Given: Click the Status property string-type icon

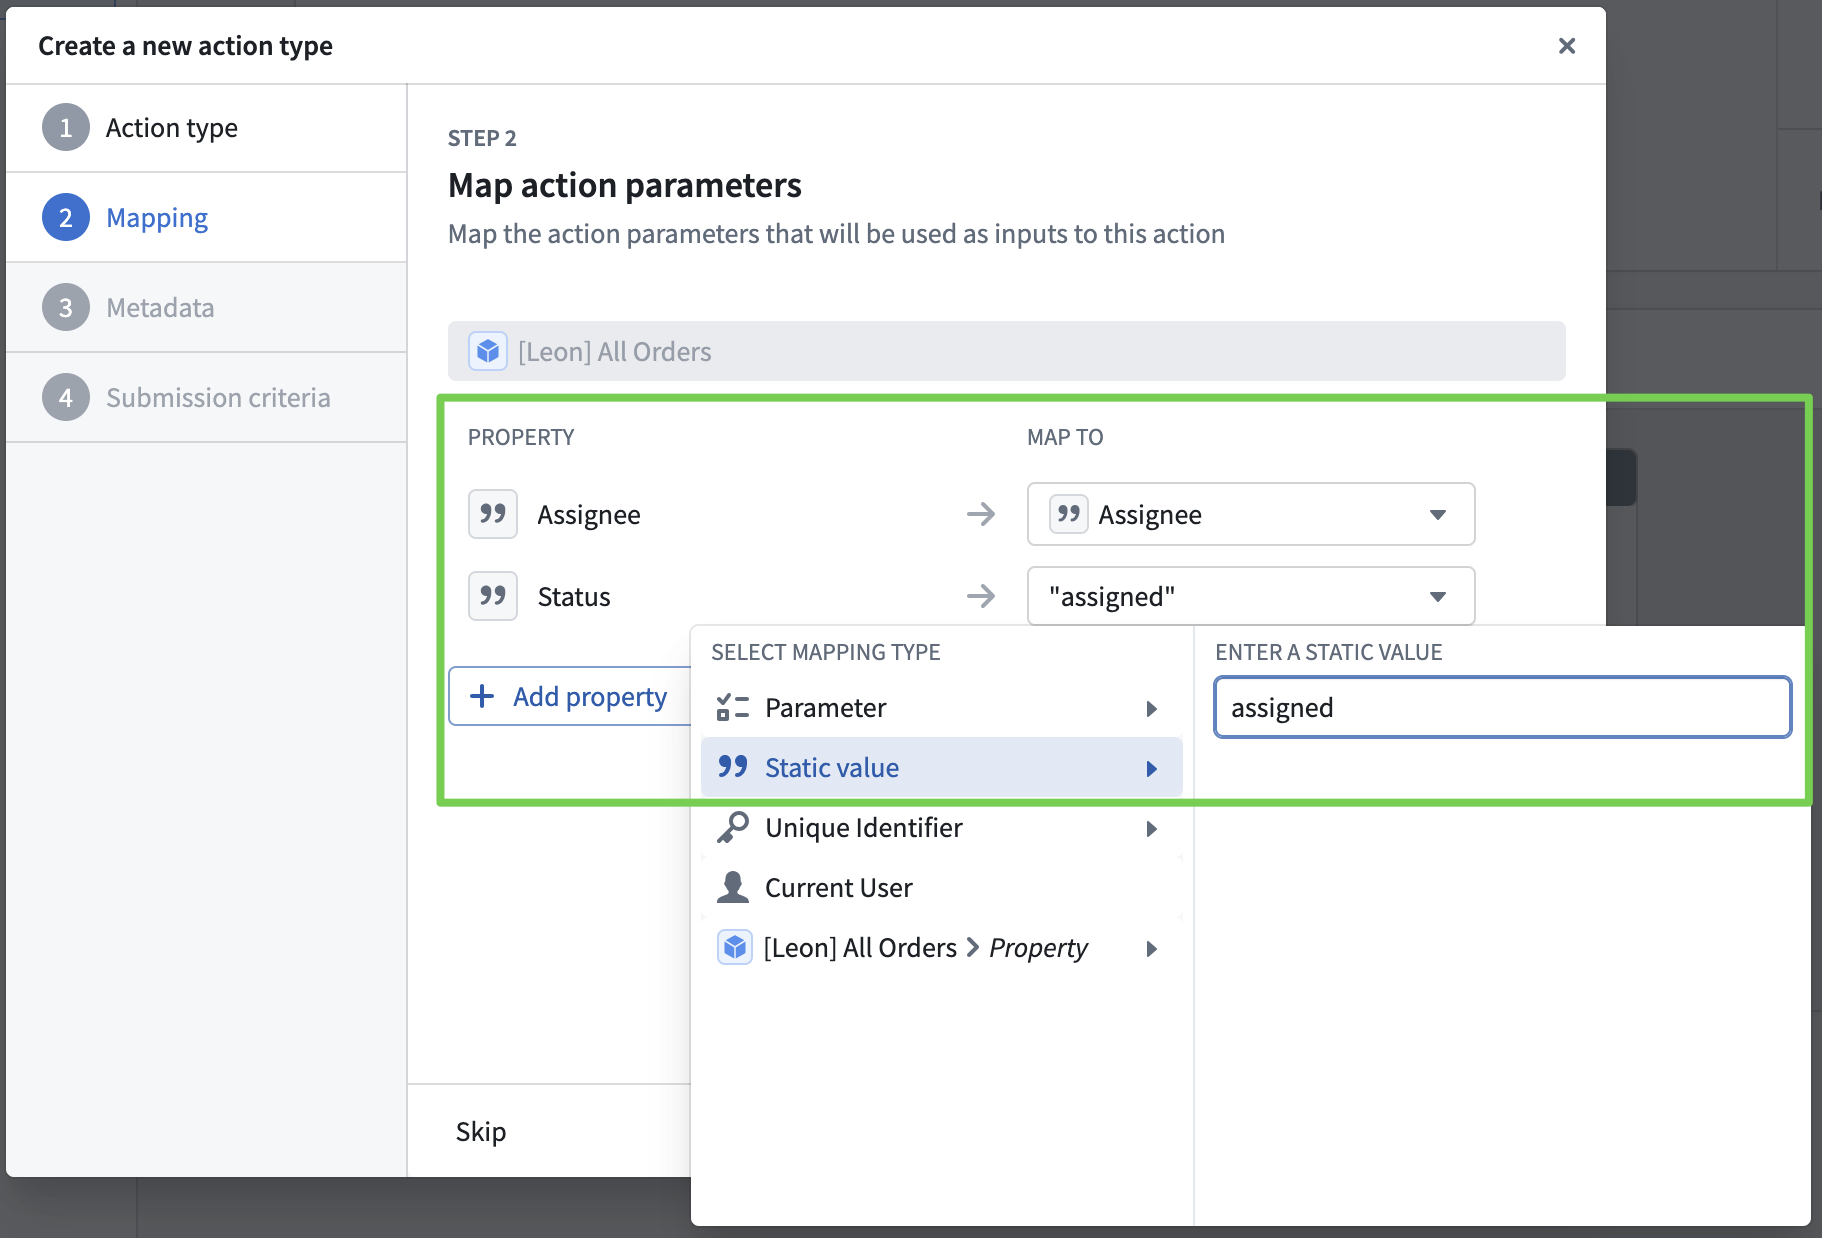Looking at the screenshot, I should click(493, 596).
